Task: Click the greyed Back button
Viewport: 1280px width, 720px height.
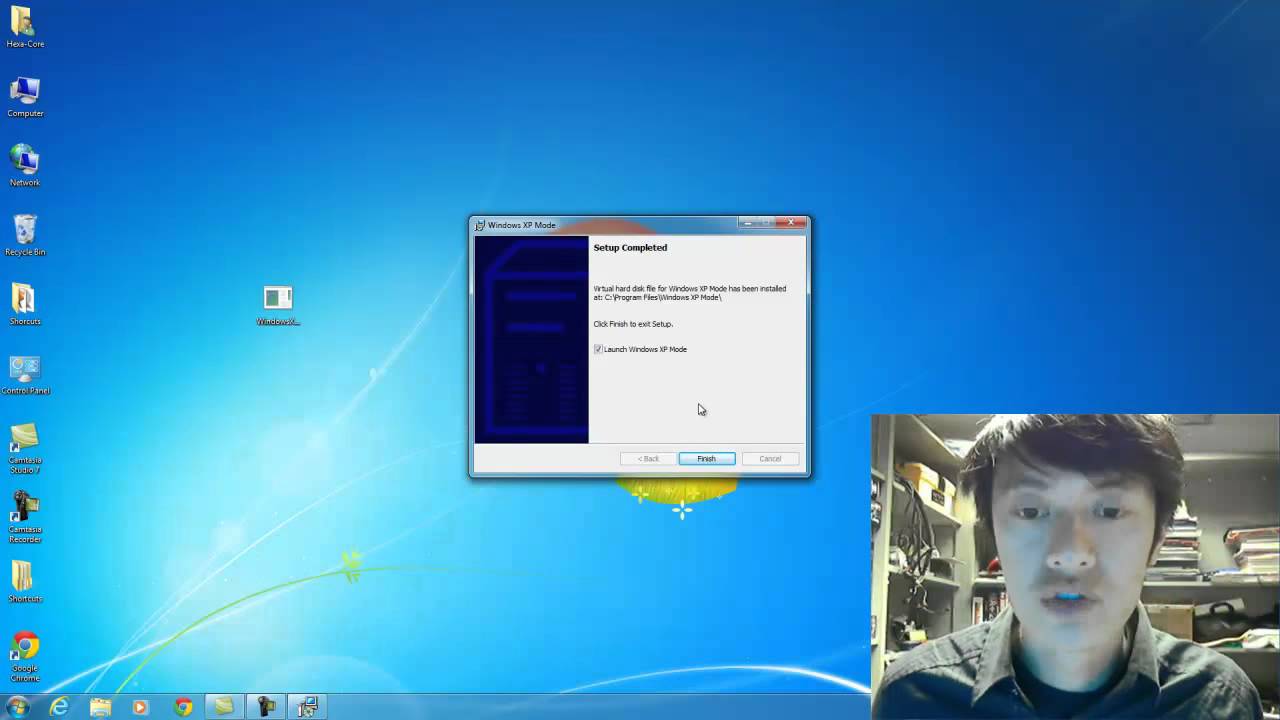Action: (x=648, y=459)
